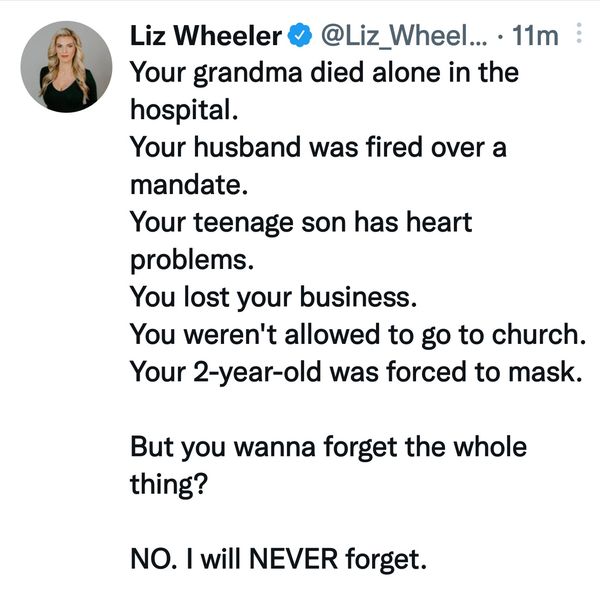Click the word "problems." in the tweet
The image size is (600, 592).
[x=192, y=261]
